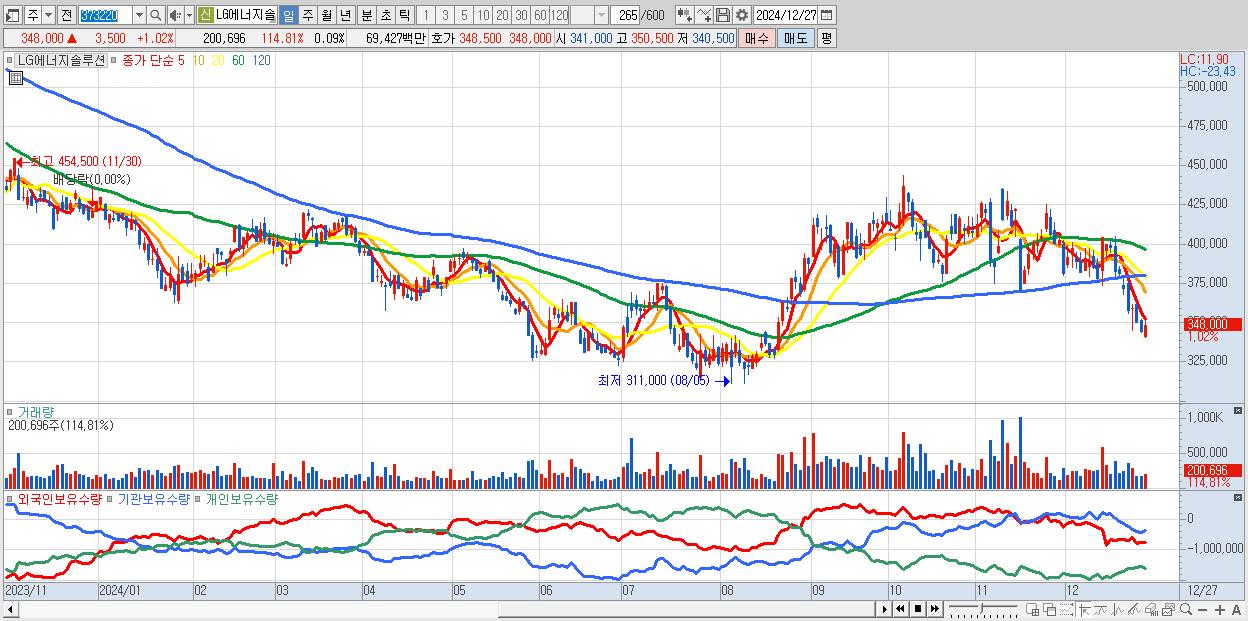Viewport: 1248px width, 621px height.
Task: Click the stock code field showing 373220
Action: point(104,15)
